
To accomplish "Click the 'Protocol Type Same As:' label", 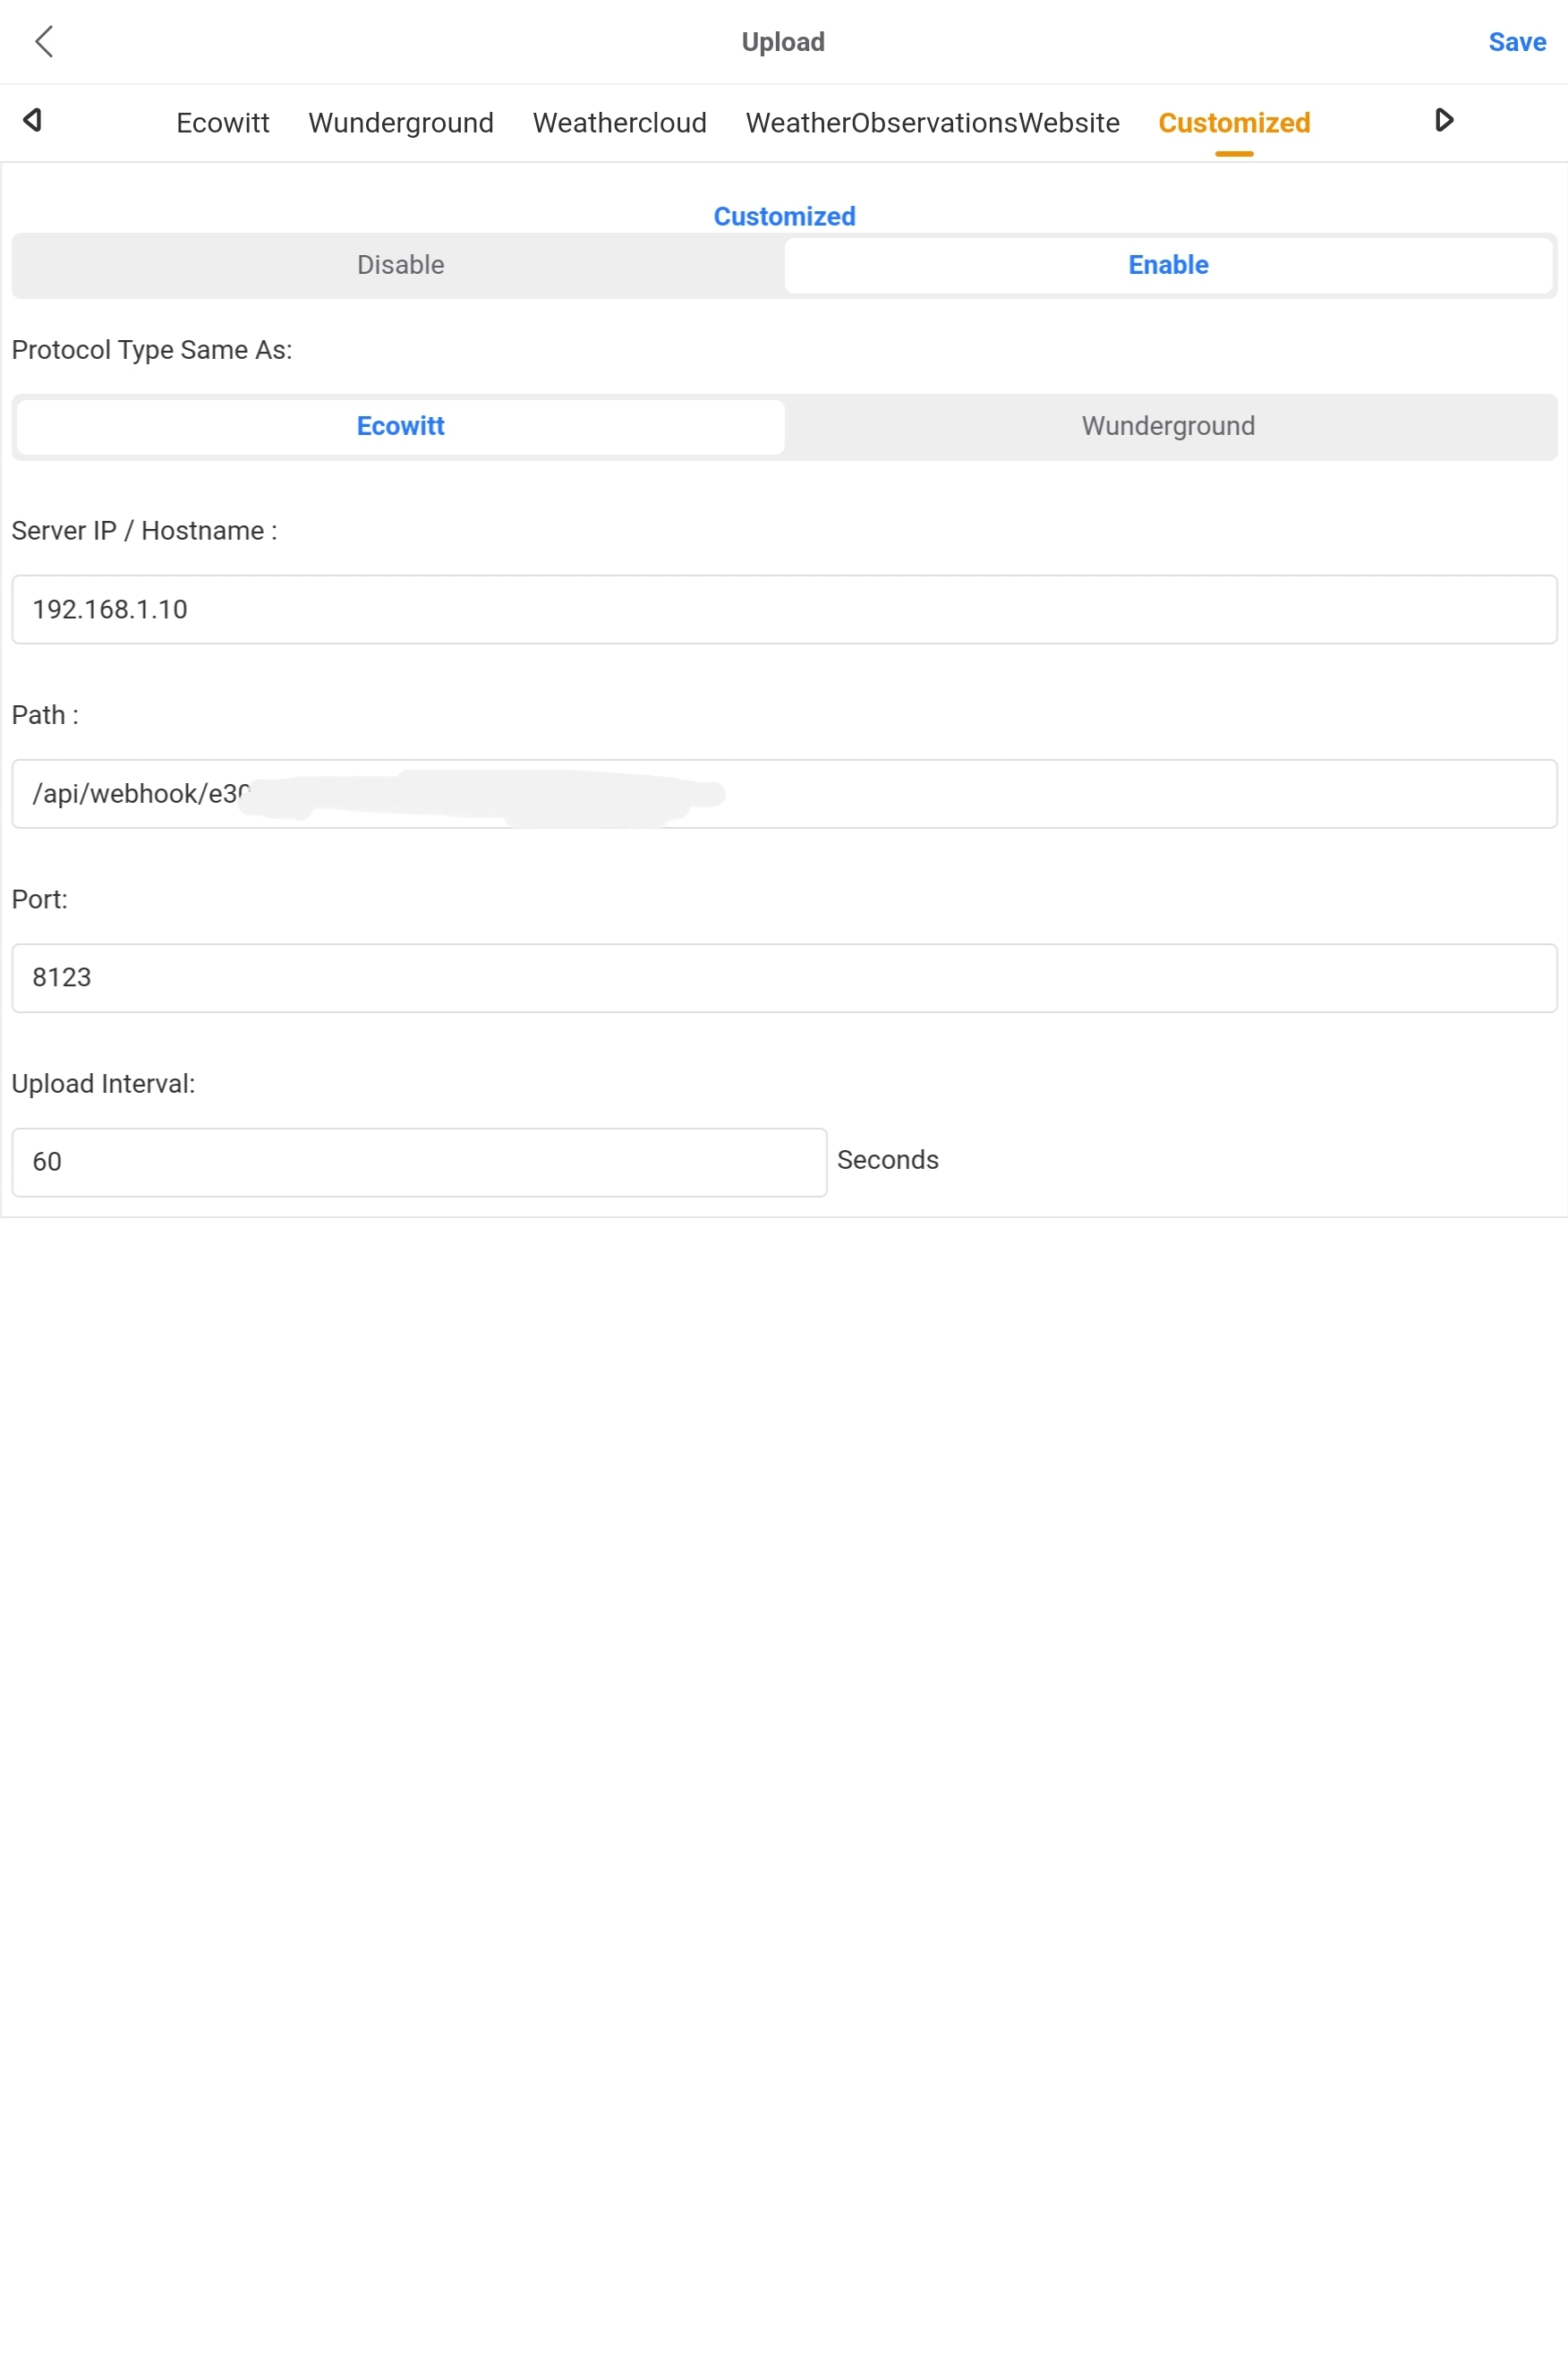I will click(152, 351).
